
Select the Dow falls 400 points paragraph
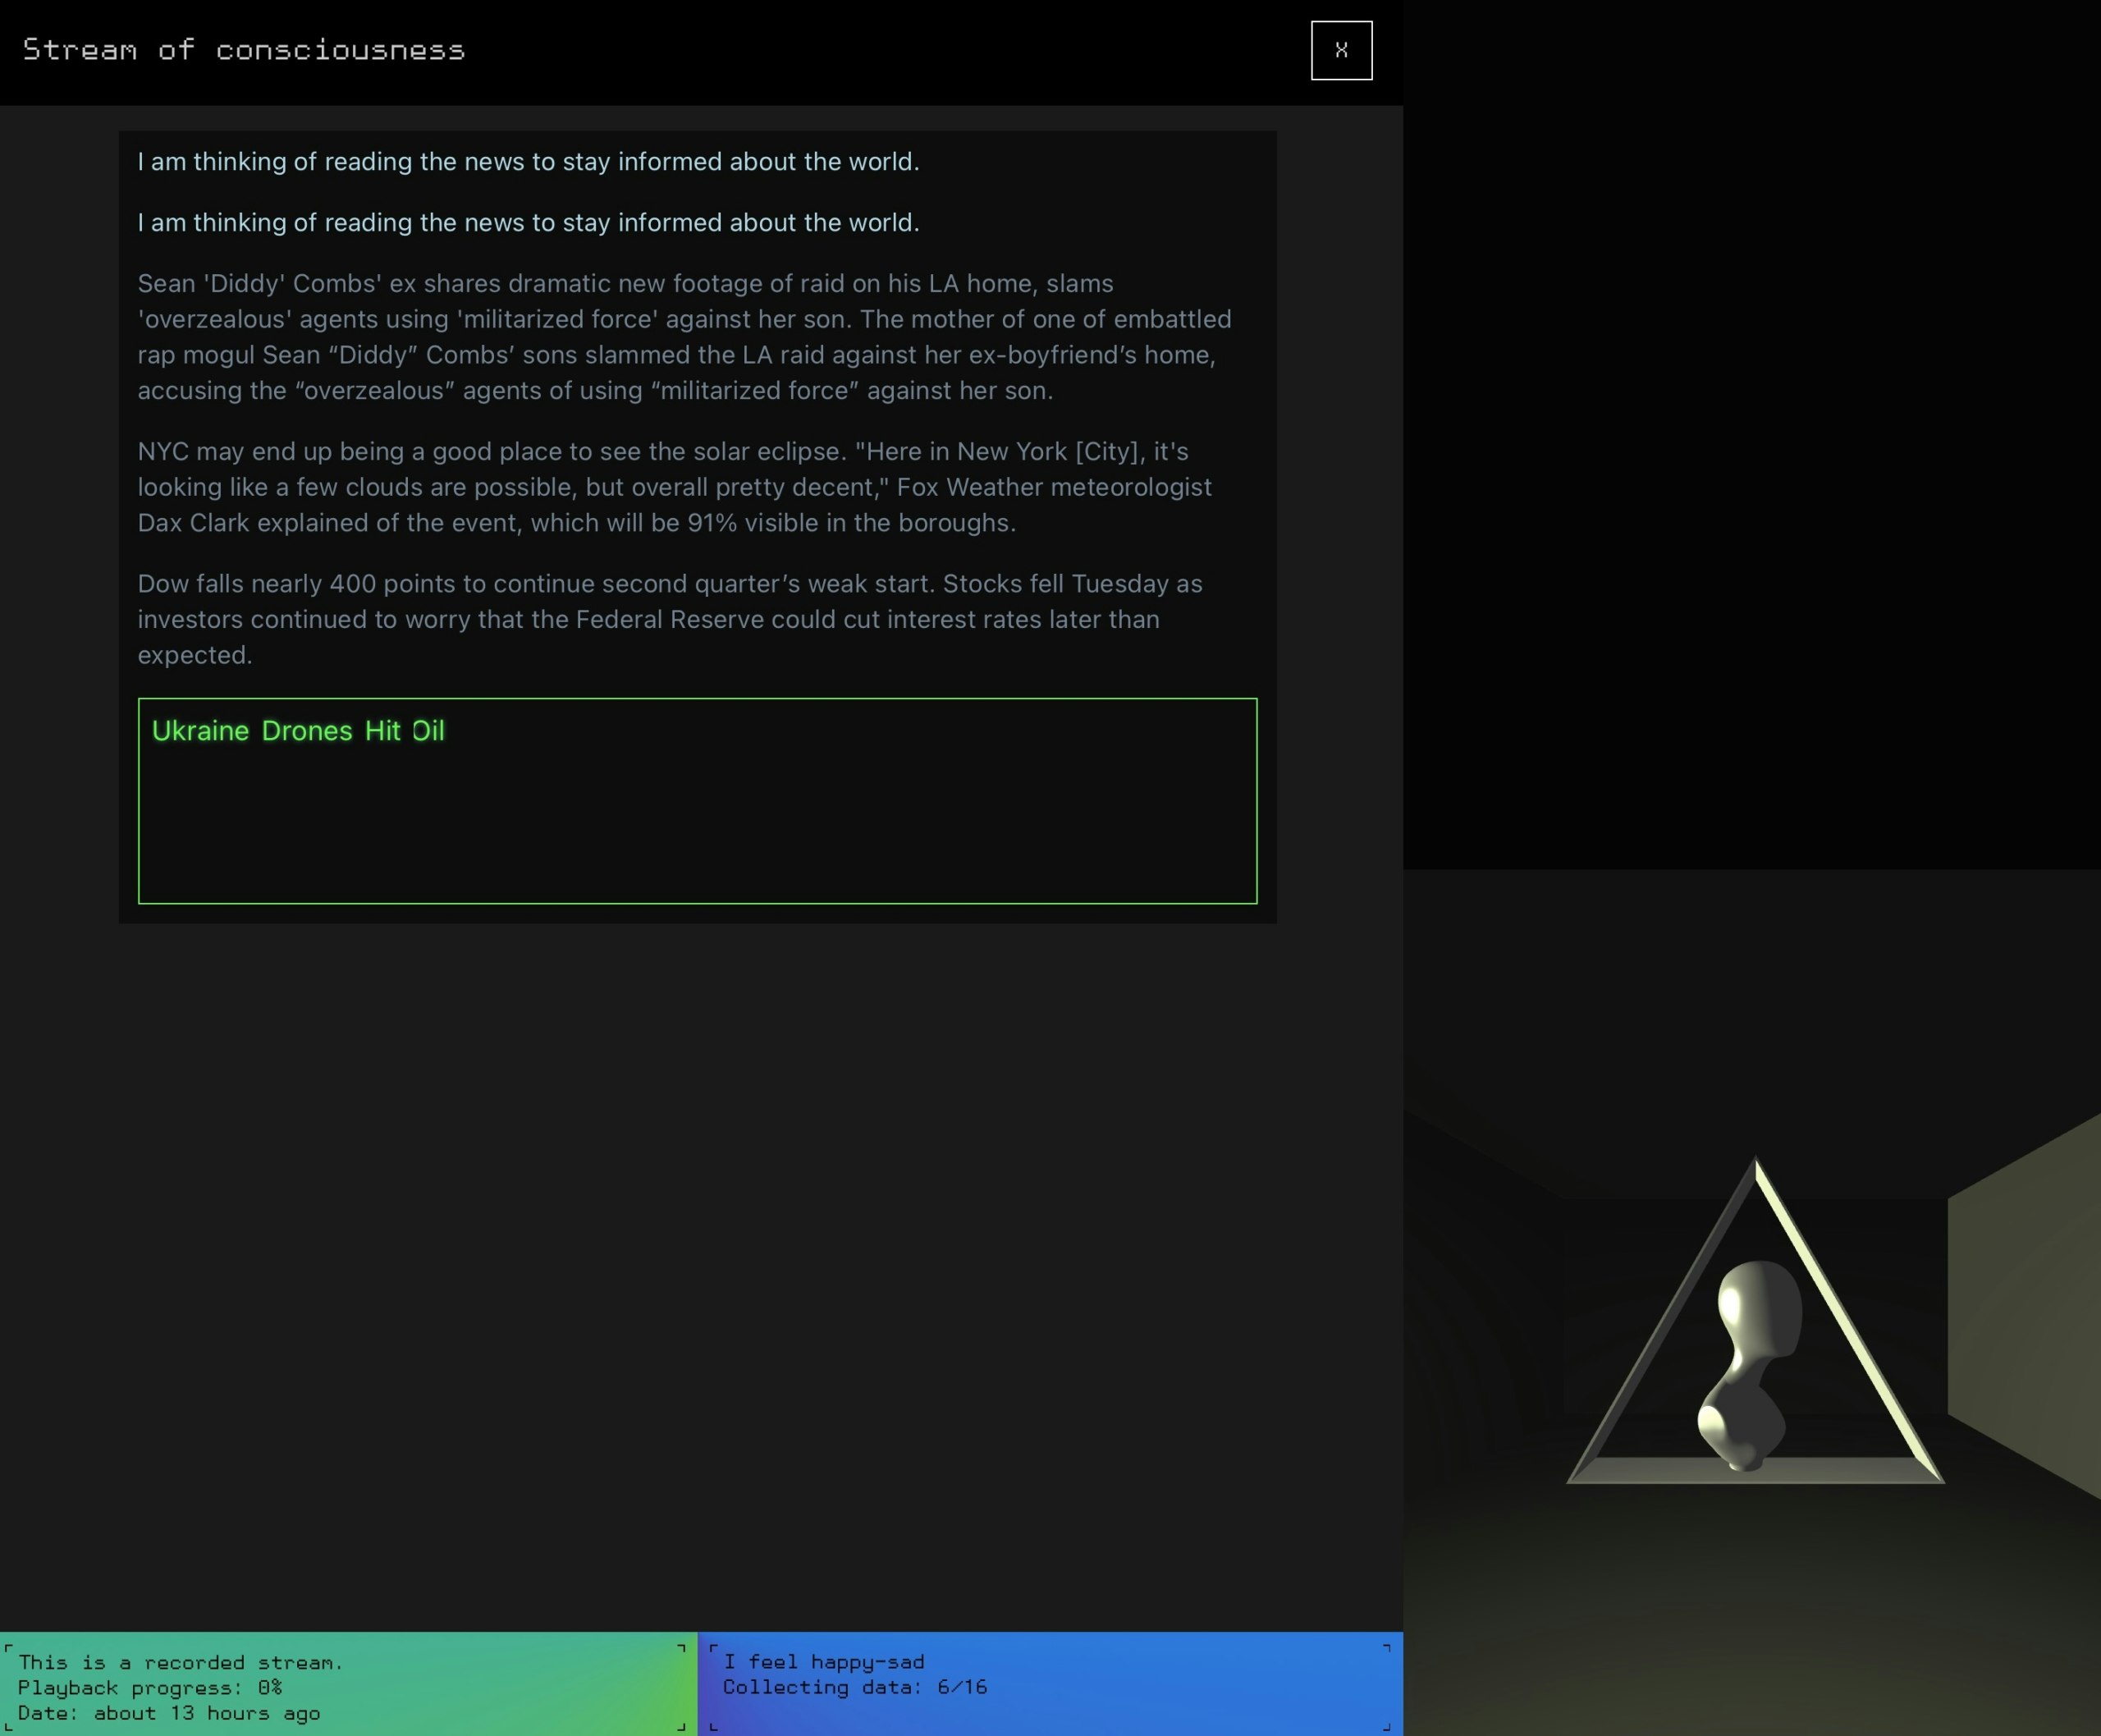670,619
